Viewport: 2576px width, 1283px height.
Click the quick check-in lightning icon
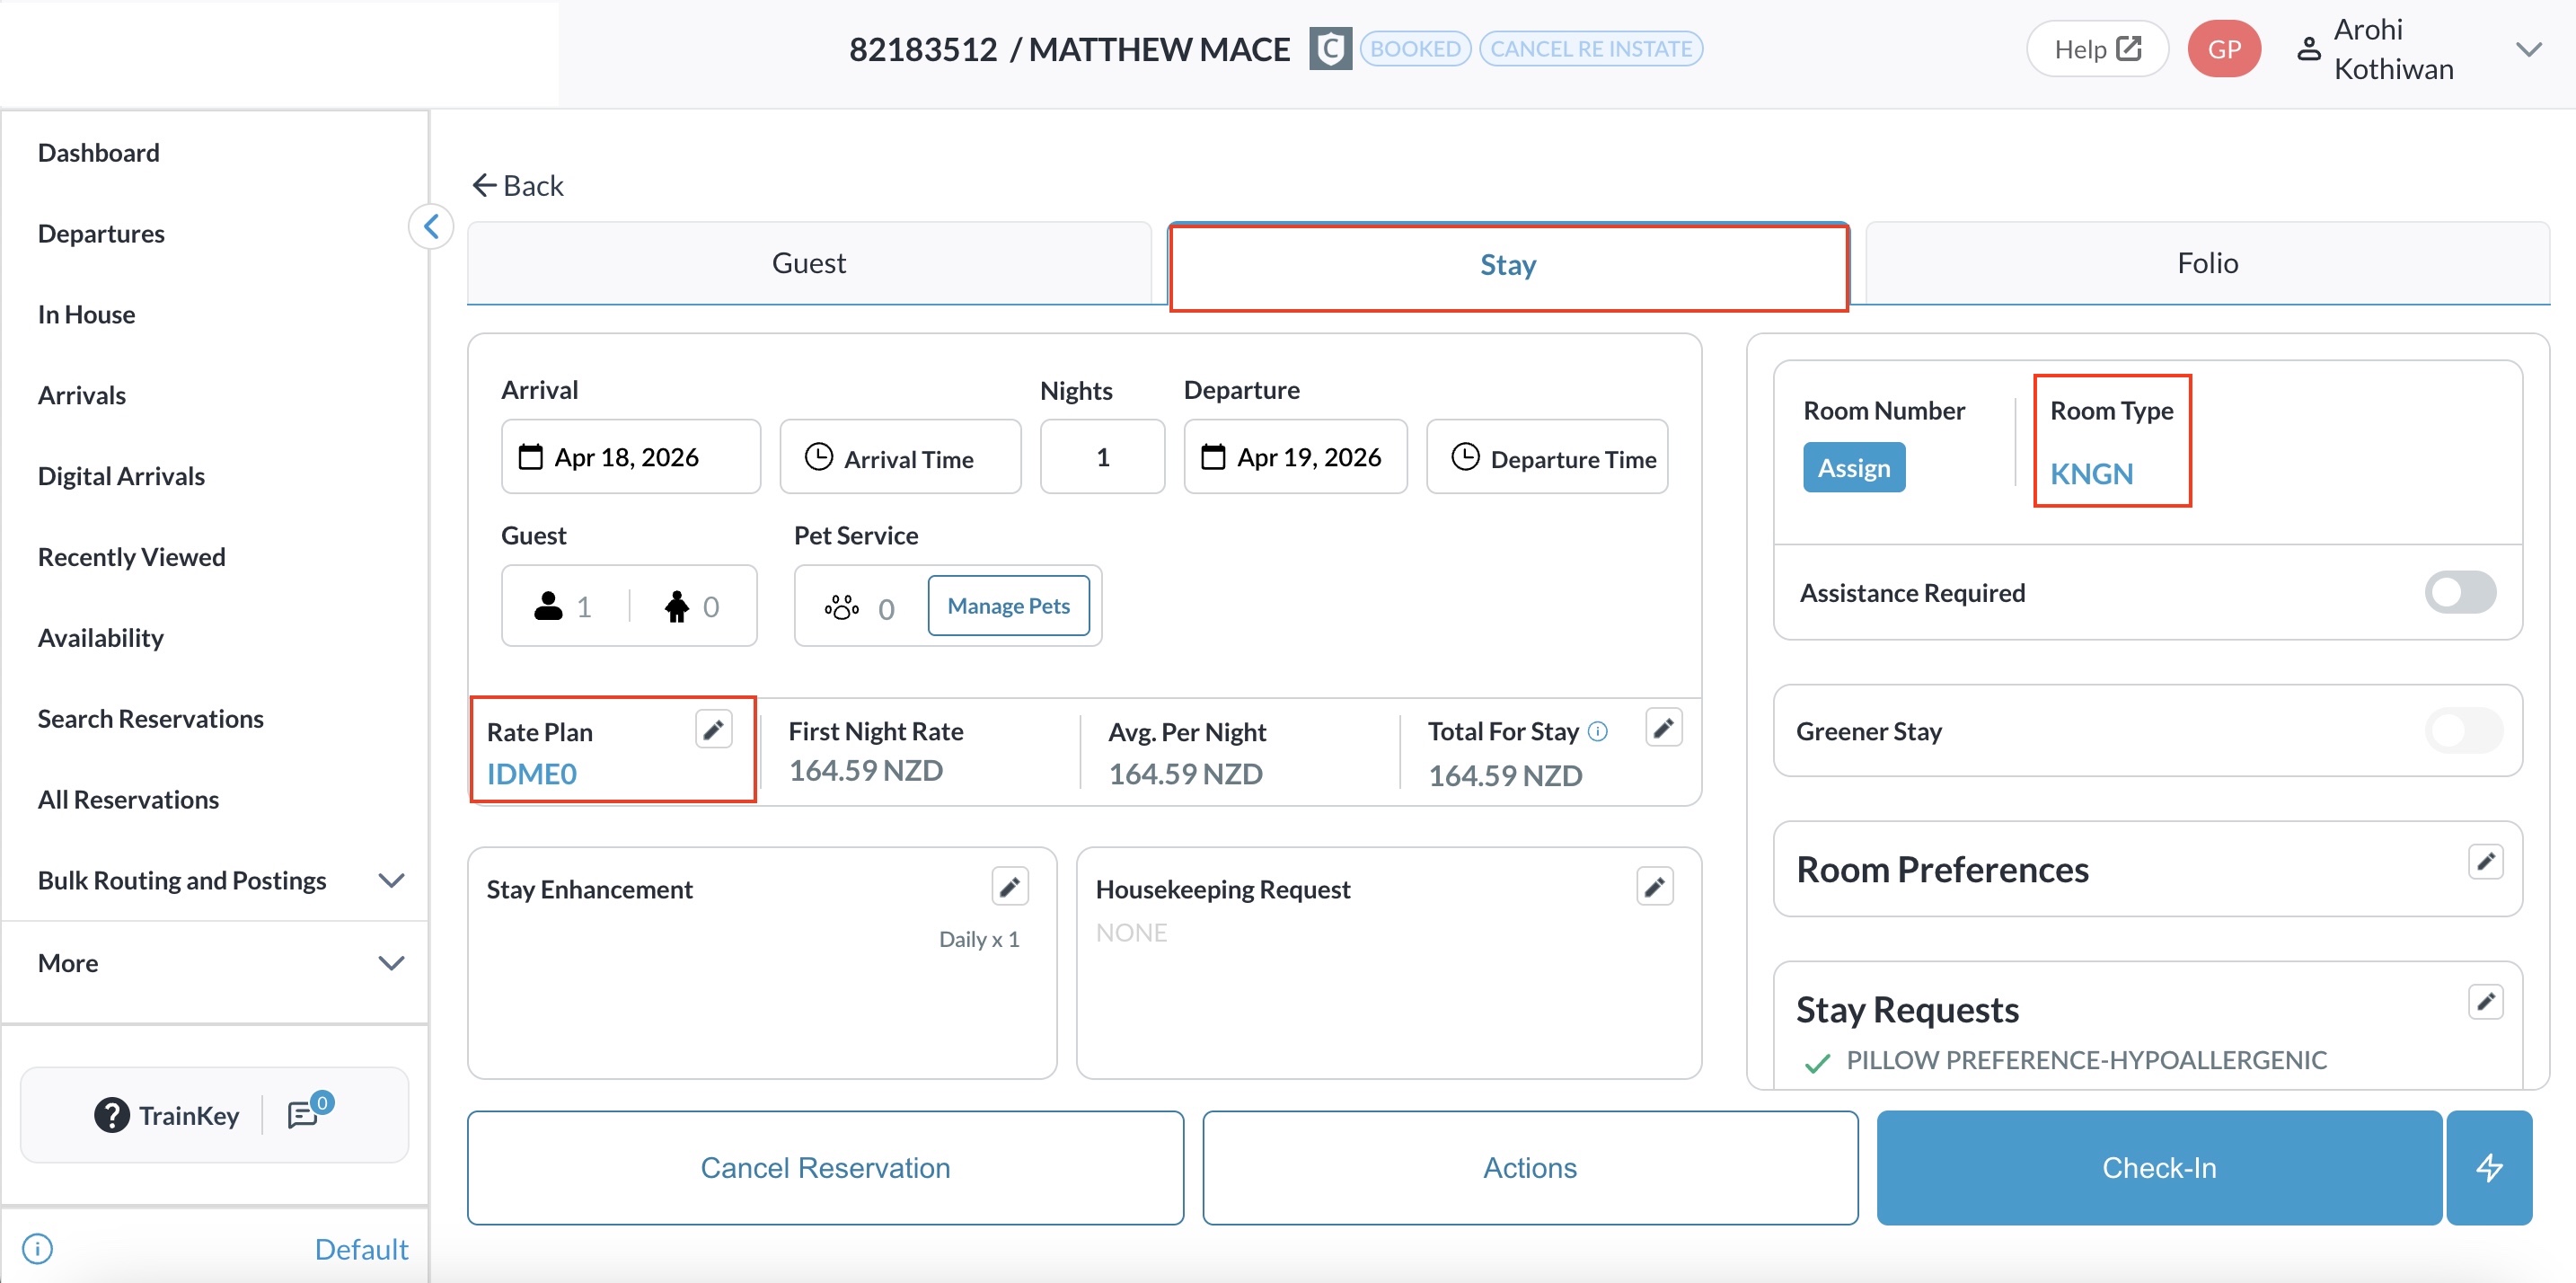2489,1167
